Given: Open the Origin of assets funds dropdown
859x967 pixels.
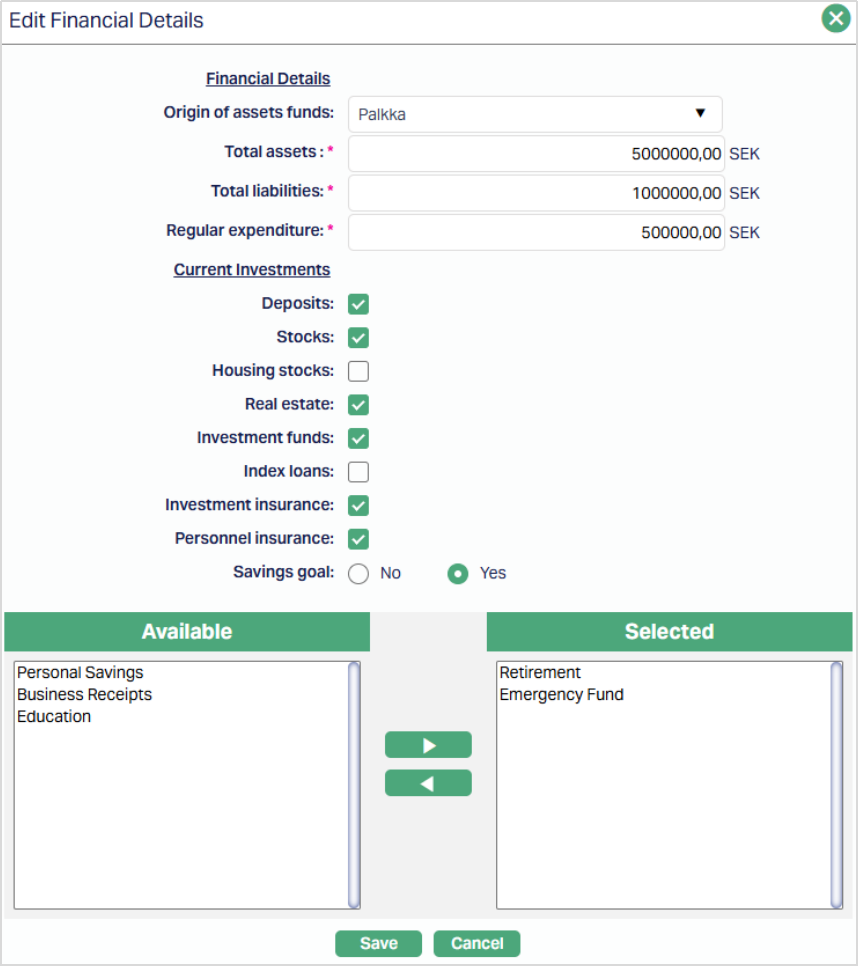Looking at the screenshot, I should click(x=535, y=114).
